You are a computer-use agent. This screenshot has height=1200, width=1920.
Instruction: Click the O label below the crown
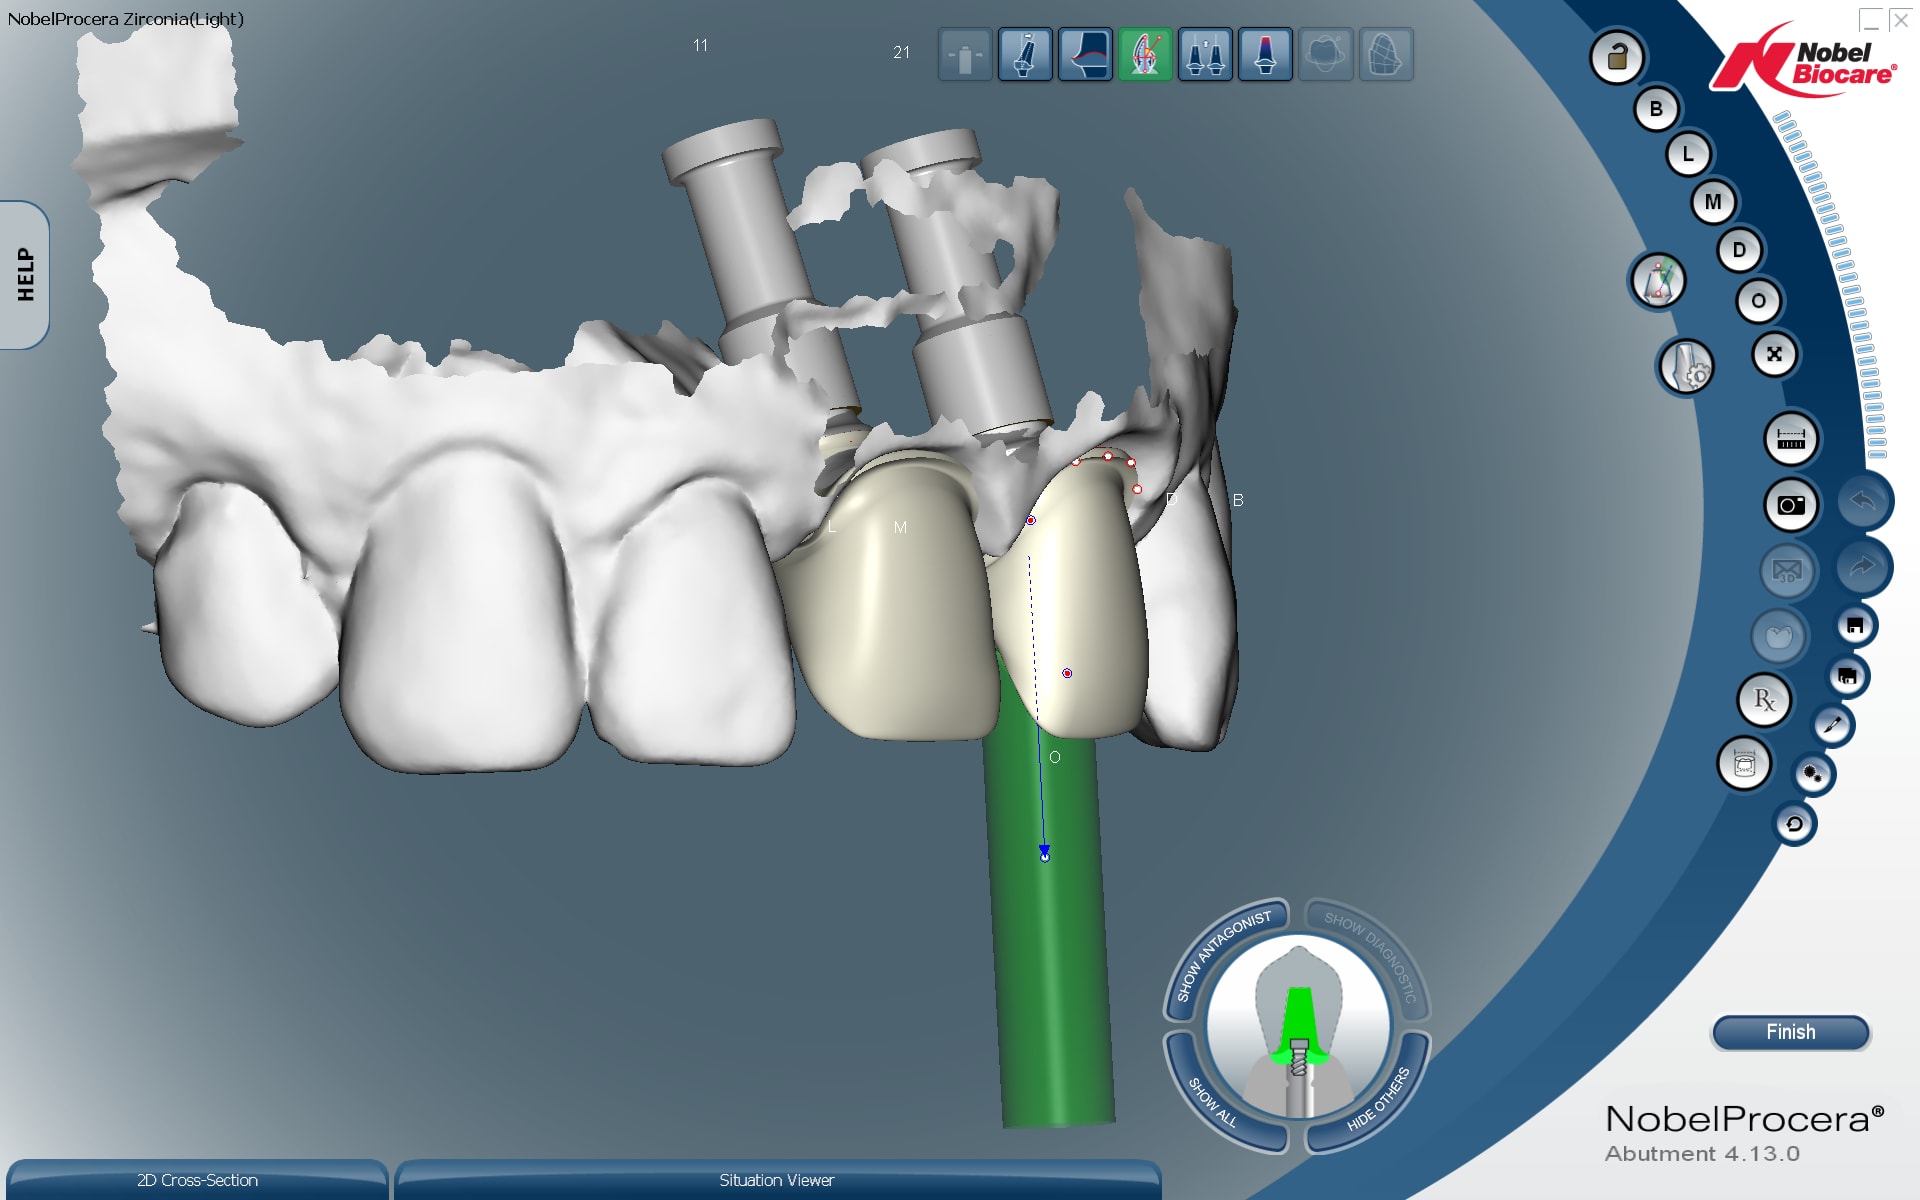pyautogui.click(x=1054, y=757)
